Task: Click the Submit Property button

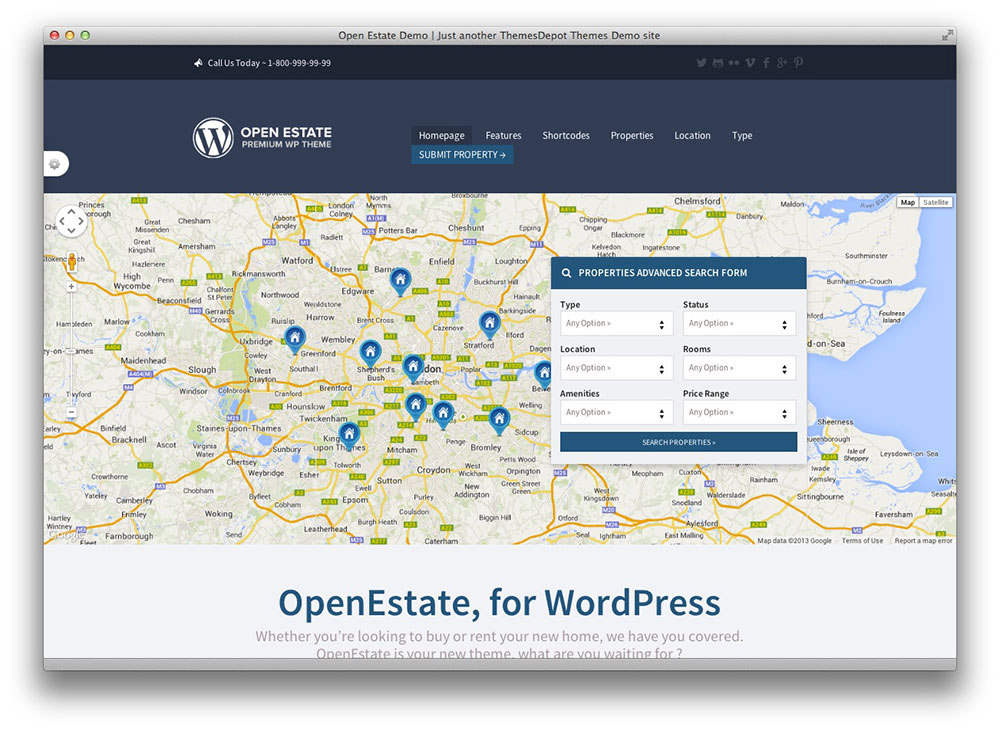Action: coord(462,154)
